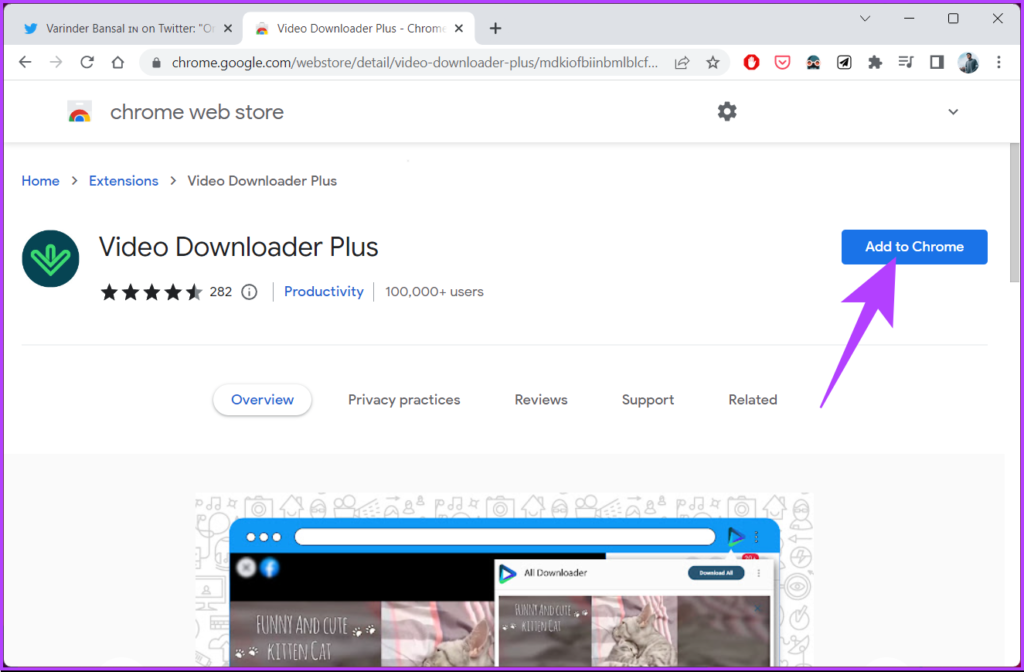The width and height of the screenshot is (1024, 672).
Task: Open the Privacy practices tab
Action: pos(404,400)
